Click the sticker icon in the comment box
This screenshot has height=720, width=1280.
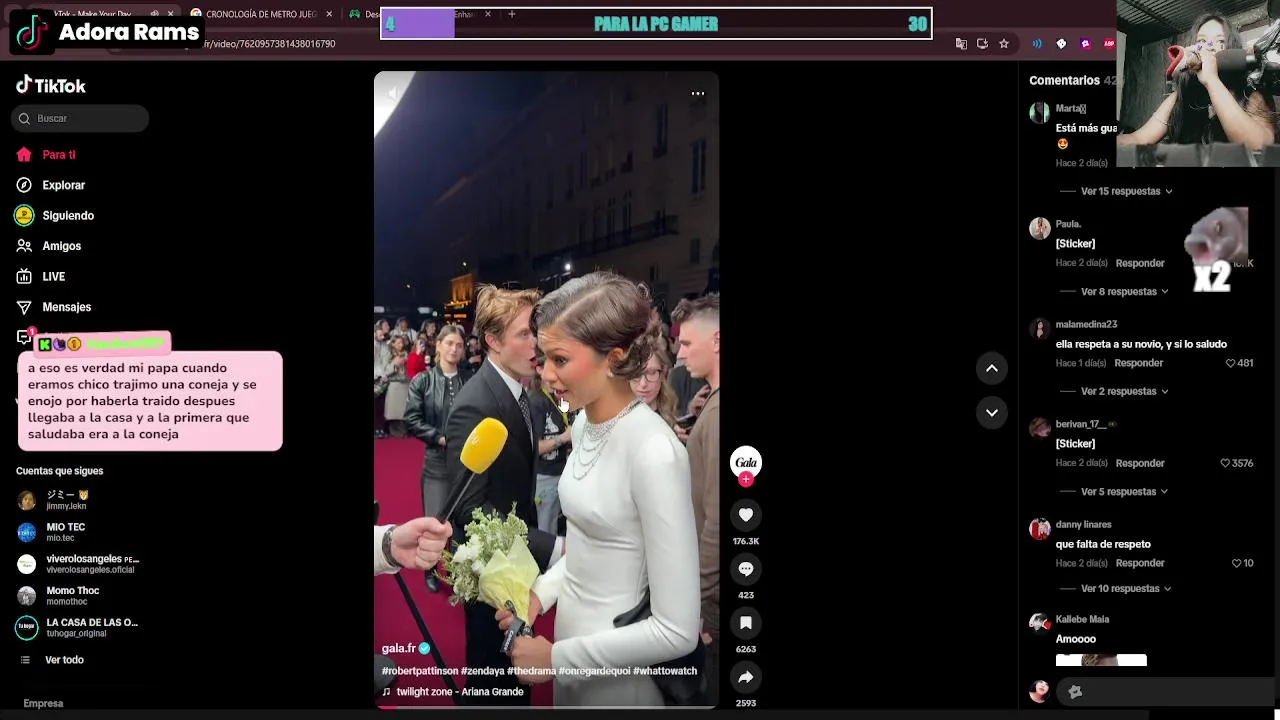(1075, 691)
